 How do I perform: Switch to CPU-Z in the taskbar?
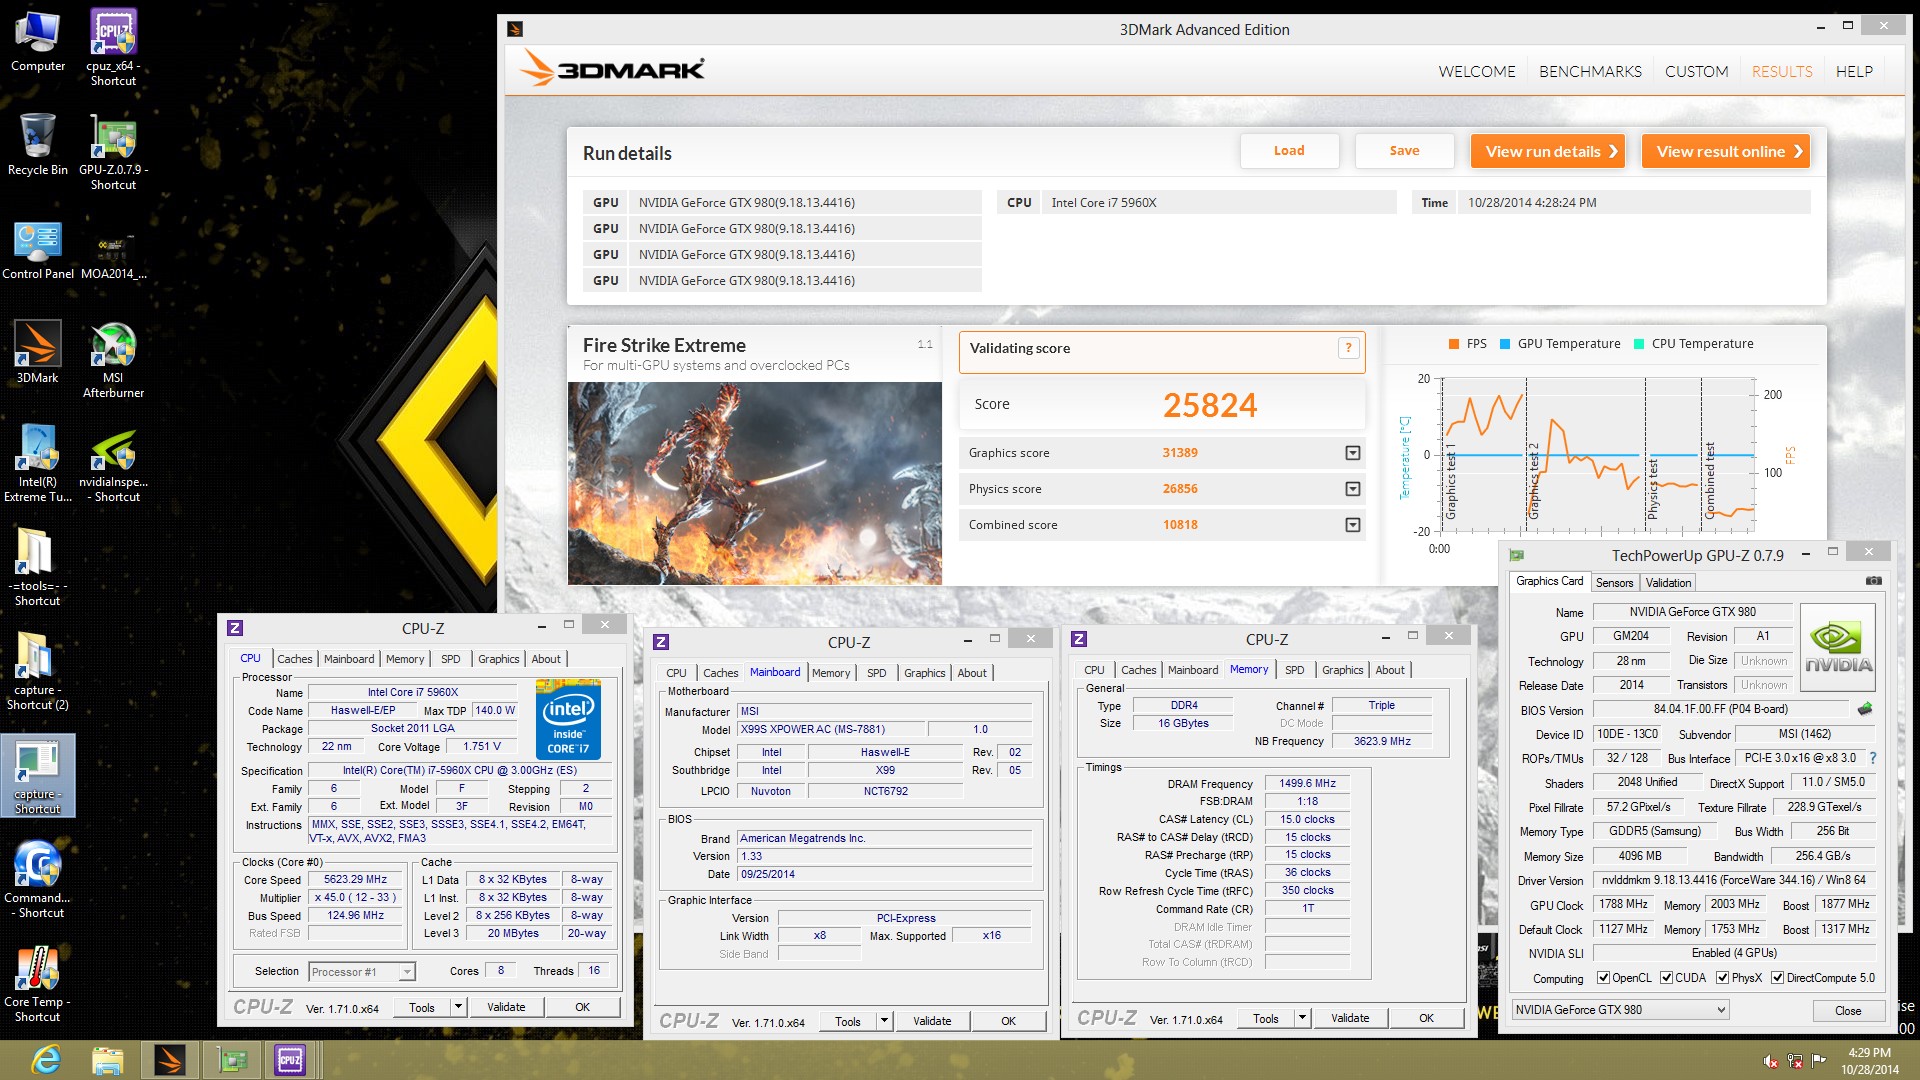(x=291, y=1060)
